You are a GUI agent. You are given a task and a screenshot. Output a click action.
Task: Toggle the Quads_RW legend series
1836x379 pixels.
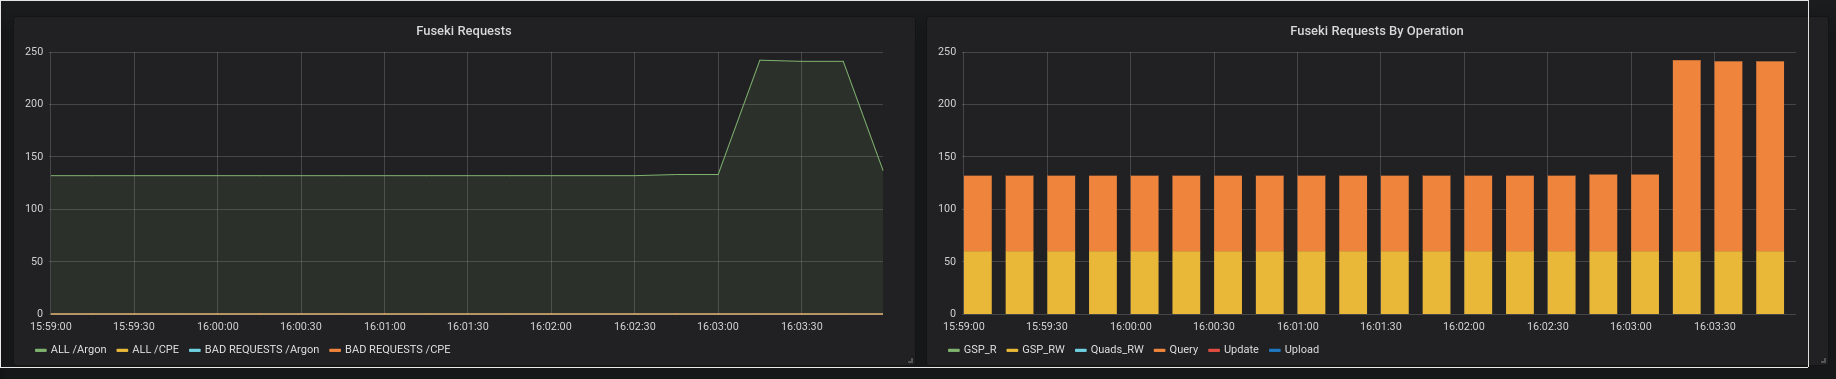coord(1117,350)
